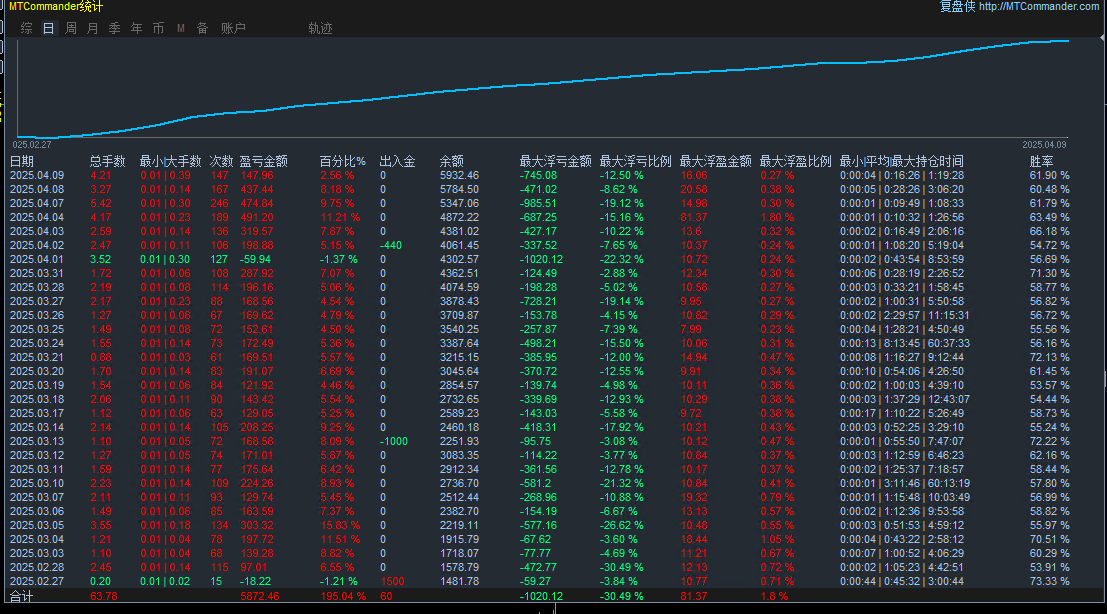
Task: Click the 72.13 % win rate cell
Action: click(1049, 358)
